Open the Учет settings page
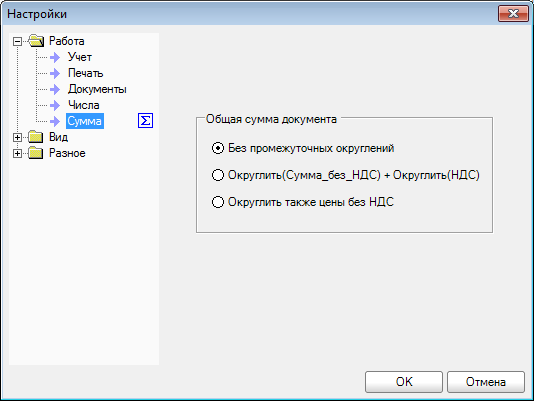This screenshot has width=534, height=401. click(80, 57)
